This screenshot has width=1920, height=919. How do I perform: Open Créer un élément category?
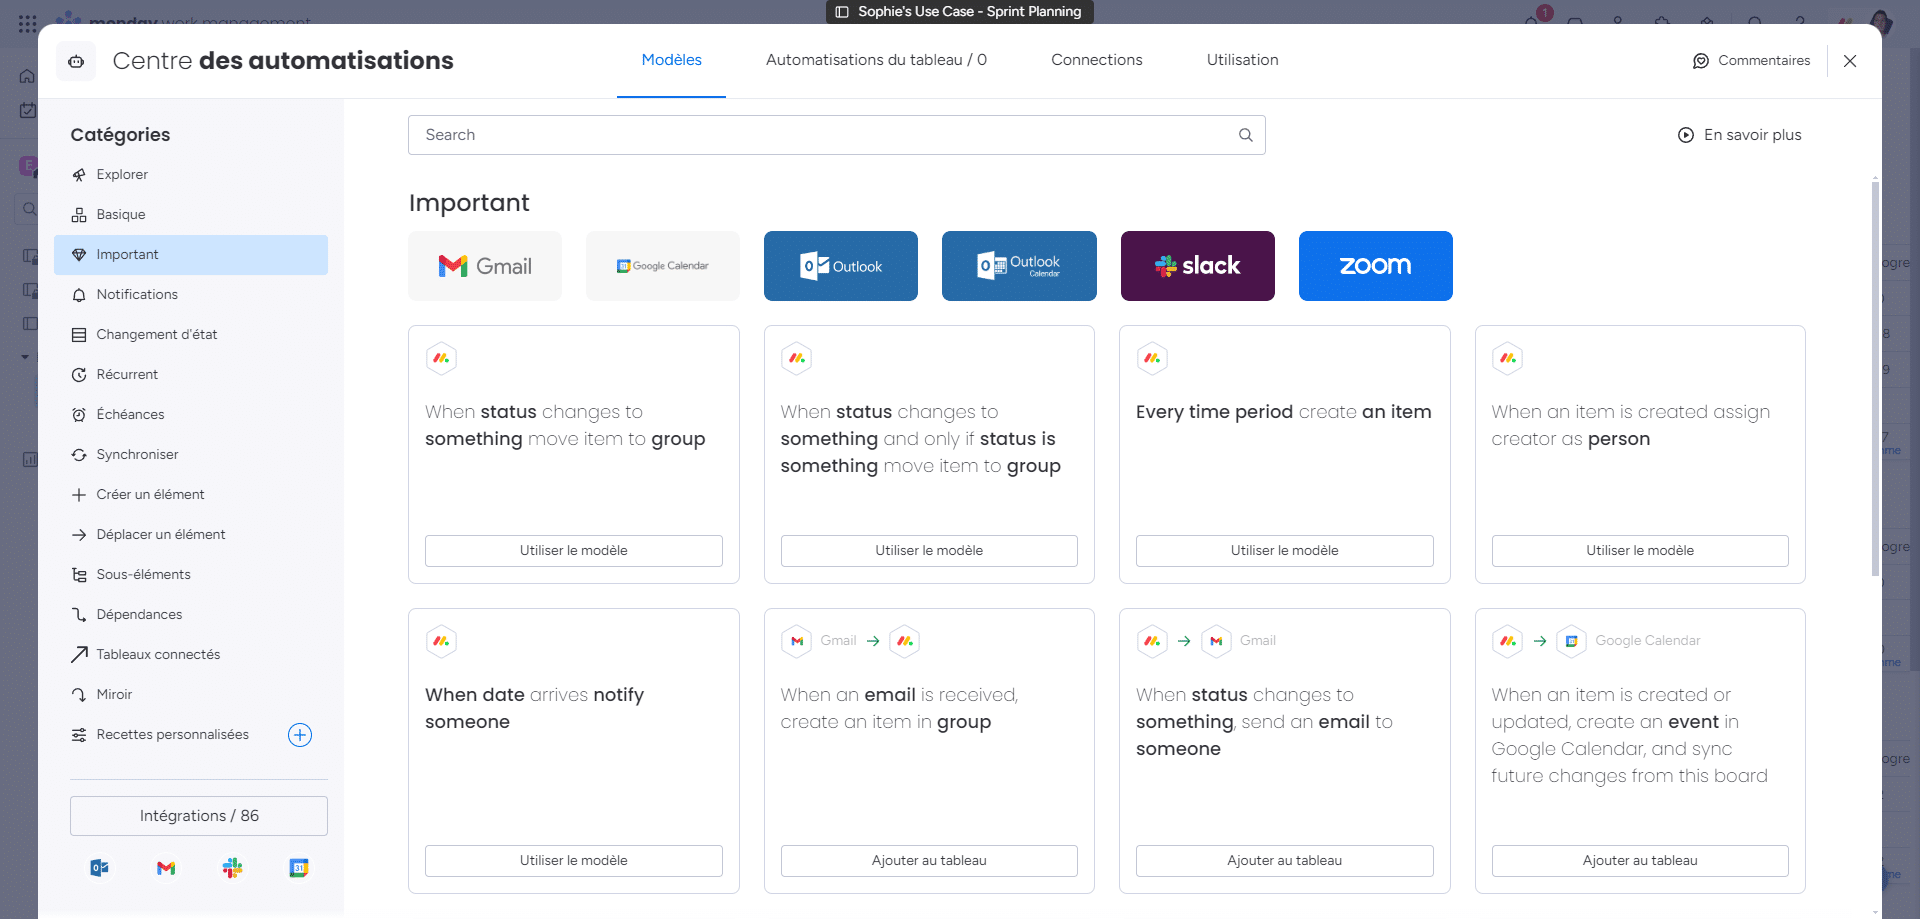click(190, 495)
